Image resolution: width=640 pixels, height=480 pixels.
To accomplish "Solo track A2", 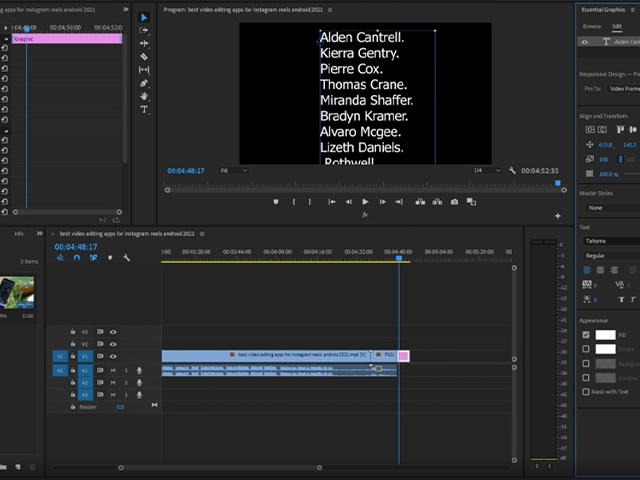I will (126, 382).
